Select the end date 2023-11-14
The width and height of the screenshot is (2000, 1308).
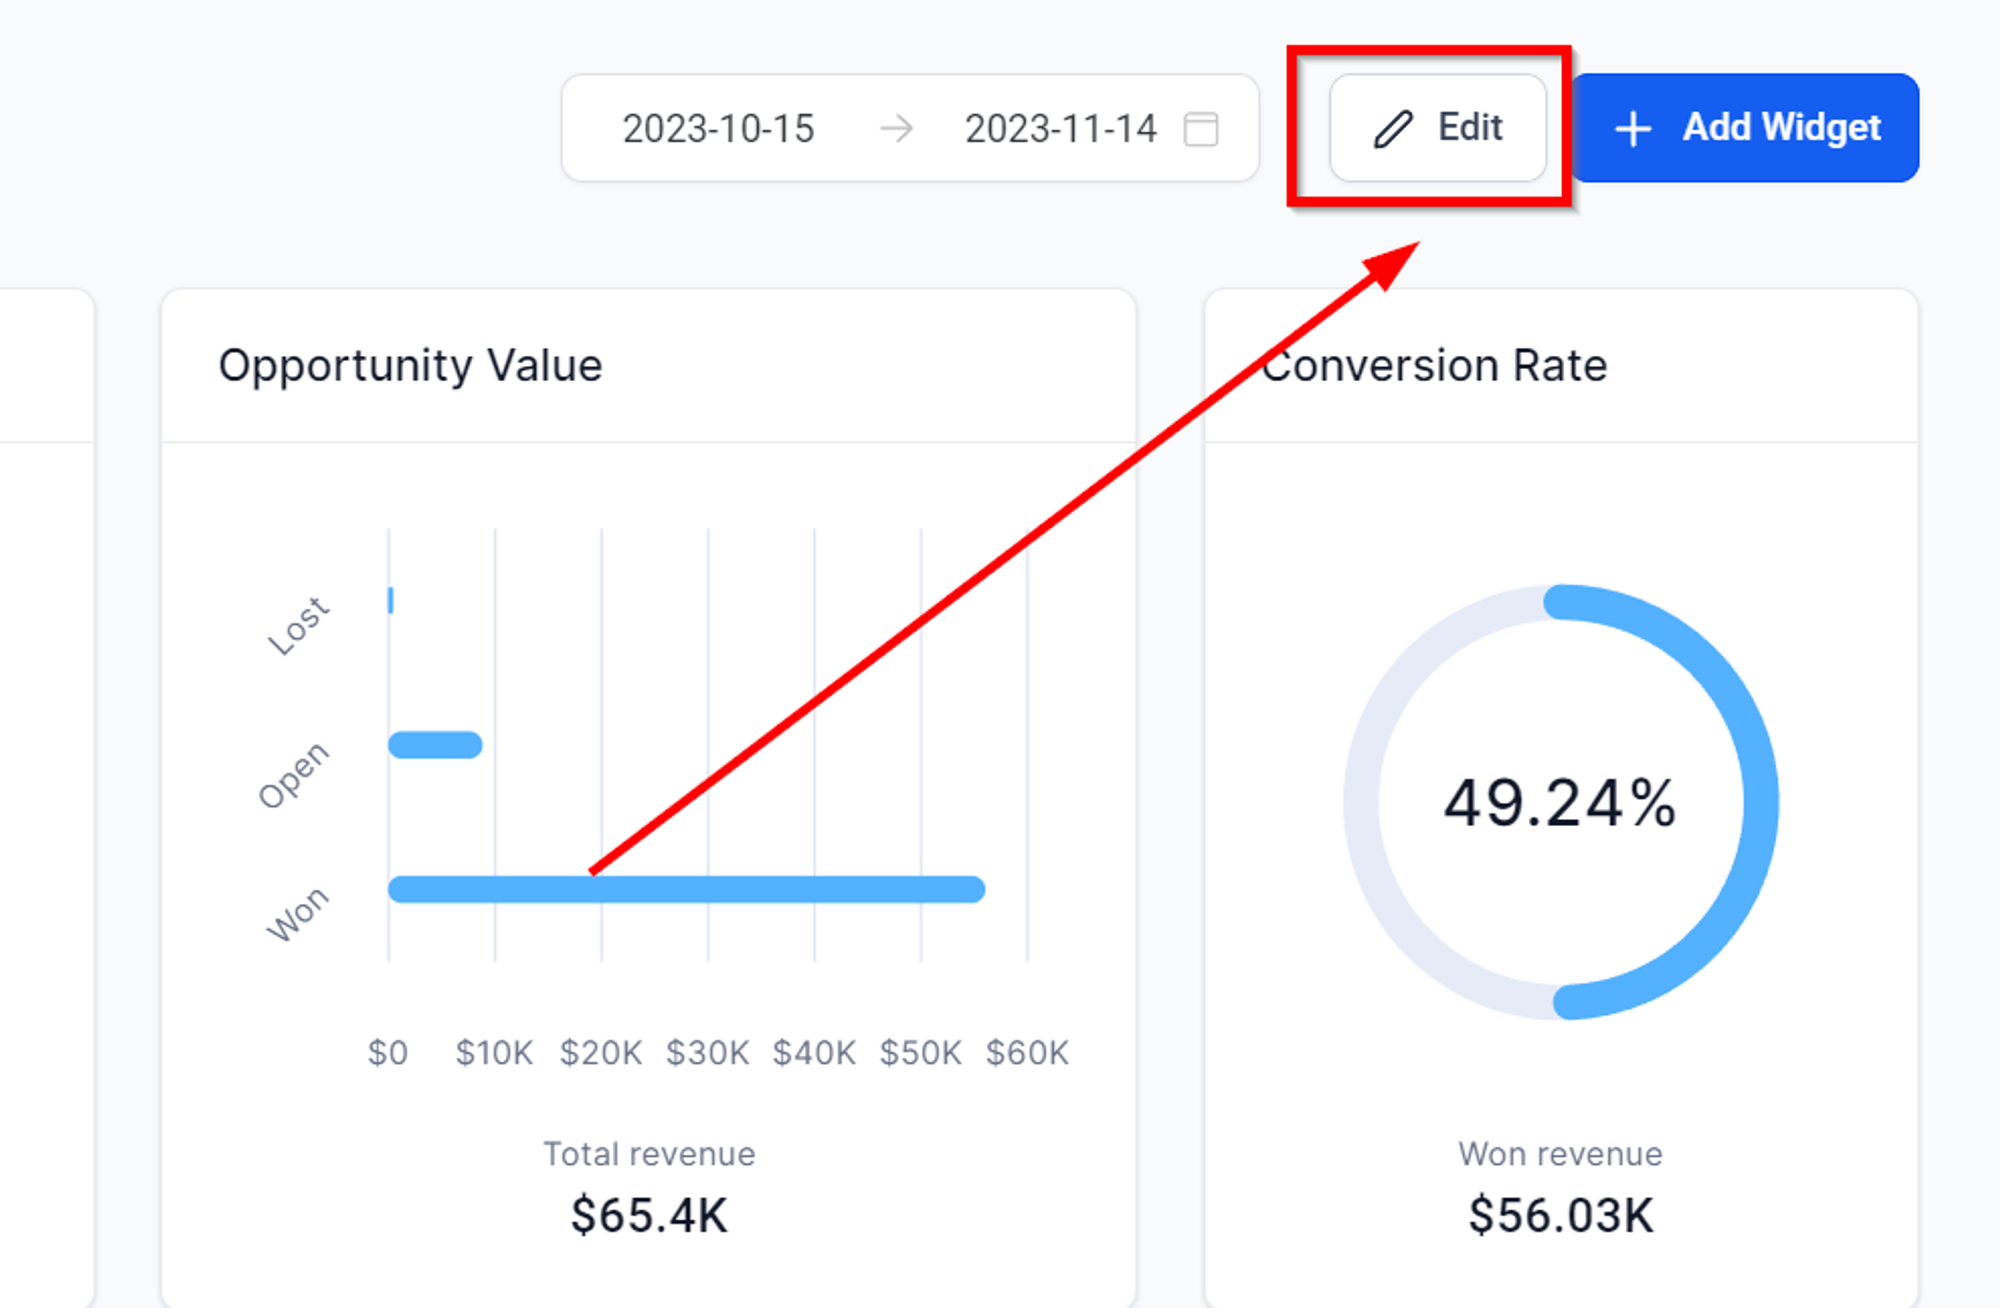(x=1060, y=129)
